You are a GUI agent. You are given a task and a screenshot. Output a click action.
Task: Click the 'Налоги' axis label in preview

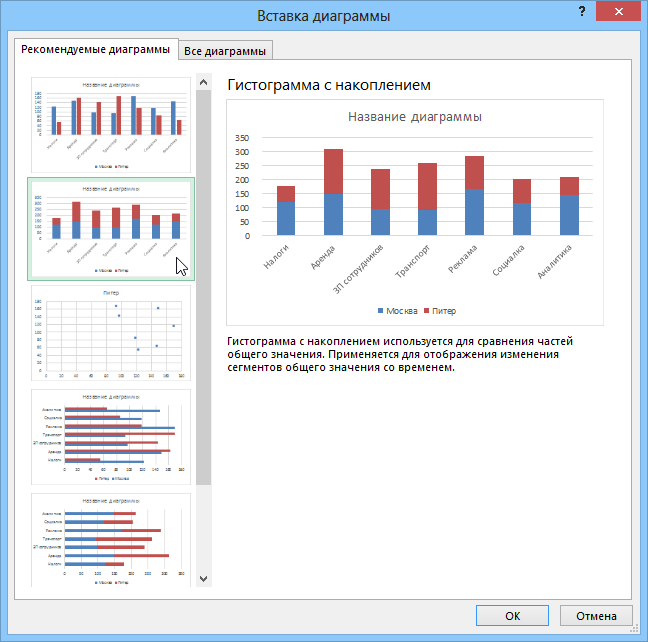(276, 256)
